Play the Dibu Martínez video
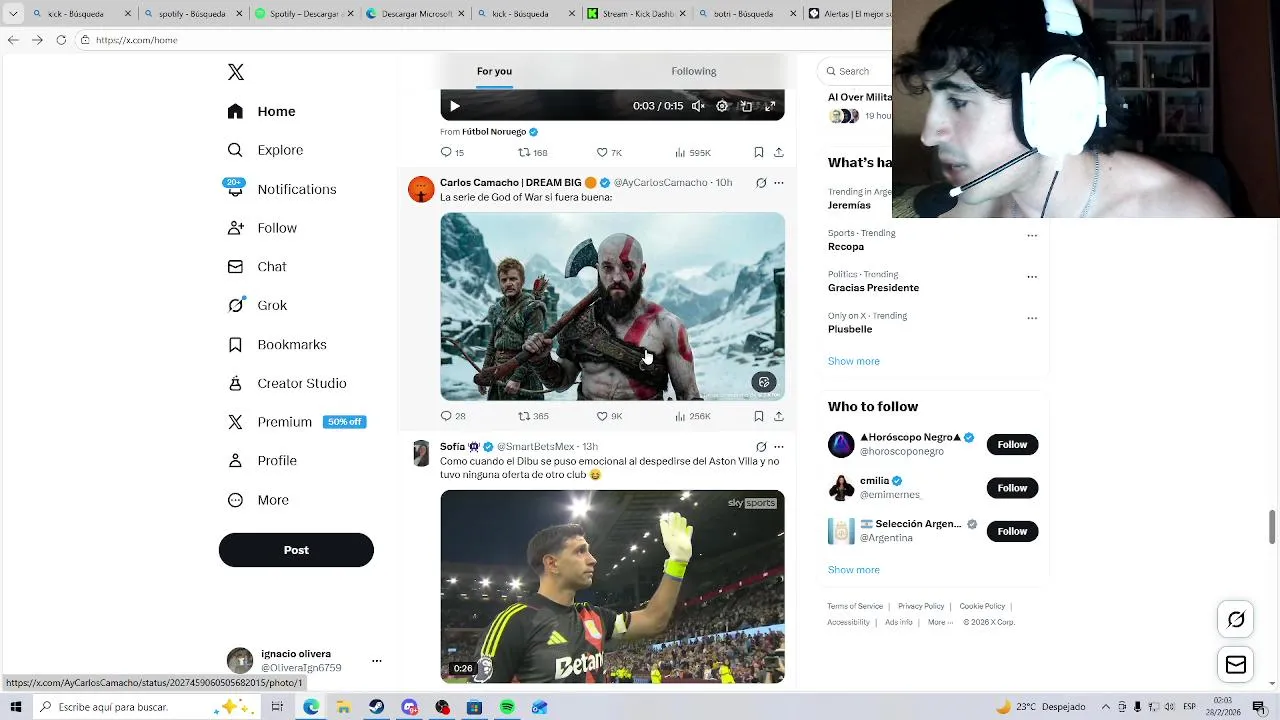1280x720 pixels. [x=612, y=587]
